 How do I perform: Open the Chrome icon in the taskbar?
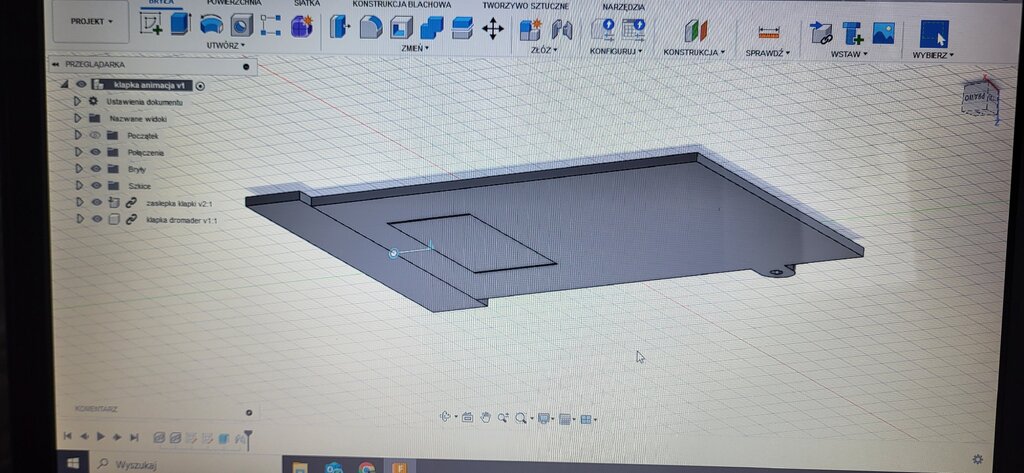coord(367,466)
